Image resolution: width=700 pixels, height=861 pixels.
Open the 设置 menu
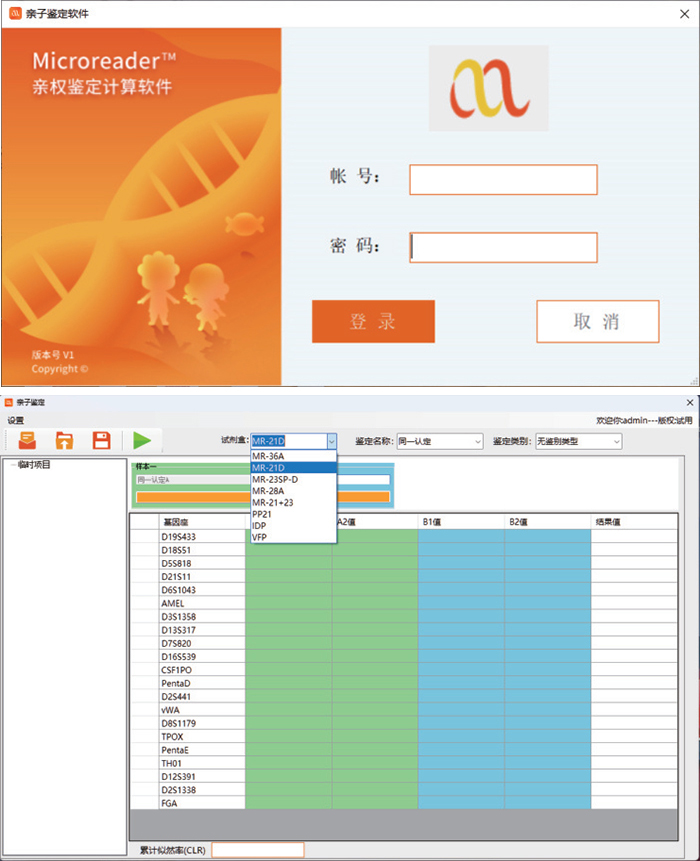(16, 421)
